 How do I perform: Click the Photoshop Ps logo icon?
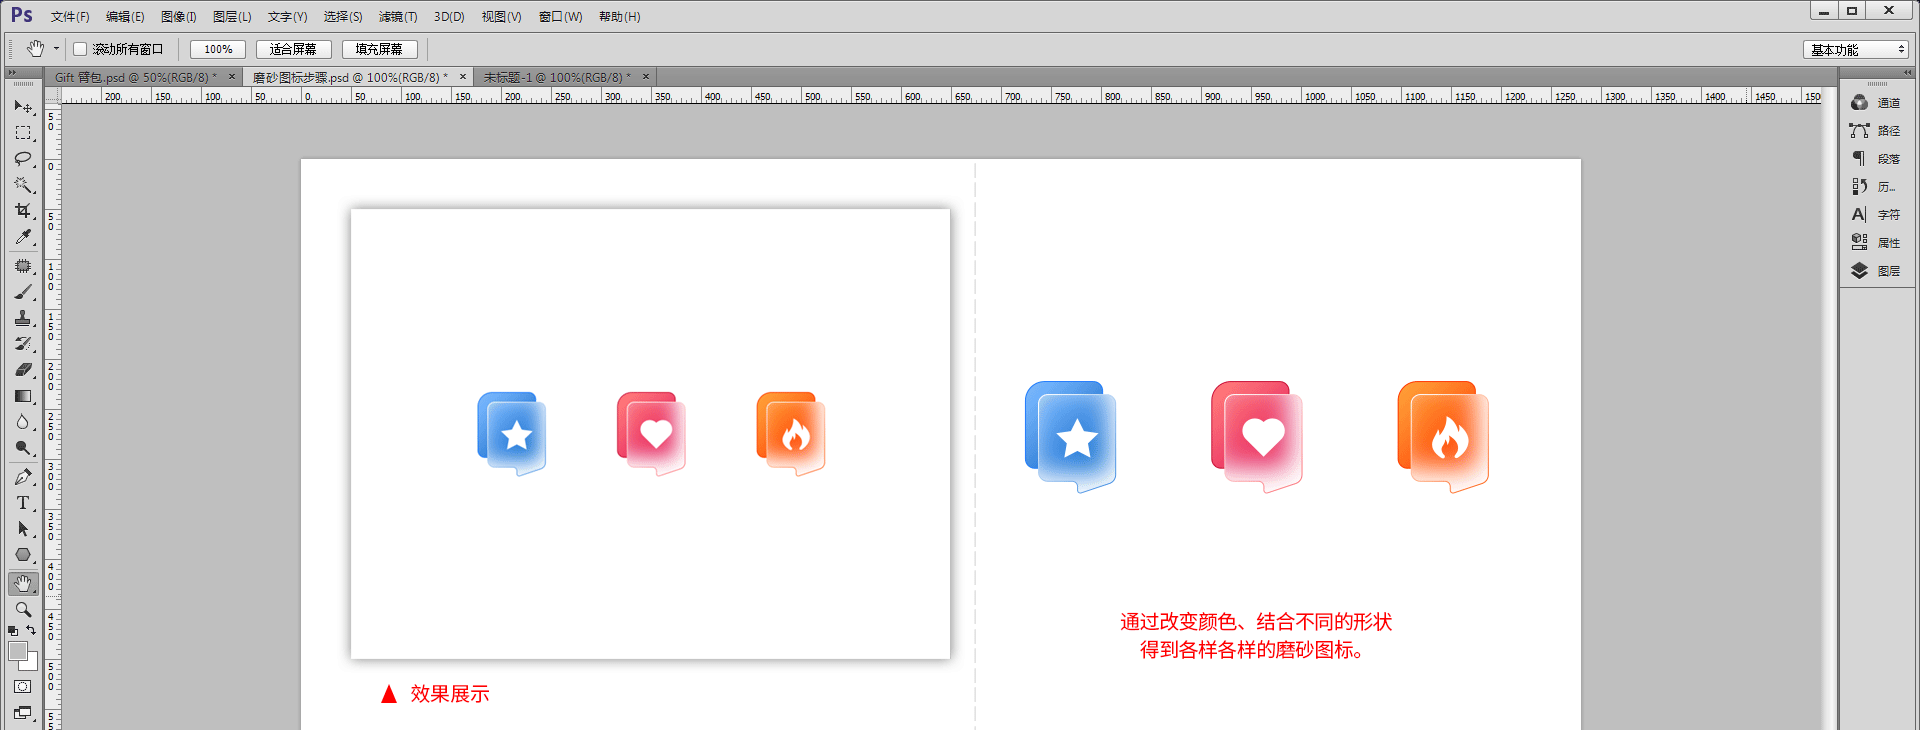pos(22,15)
